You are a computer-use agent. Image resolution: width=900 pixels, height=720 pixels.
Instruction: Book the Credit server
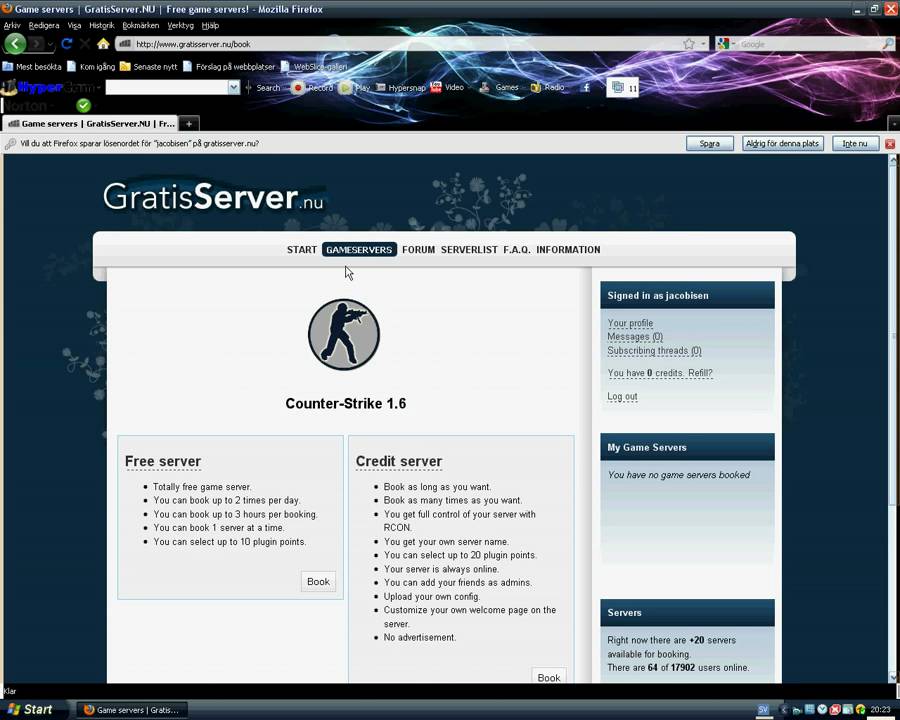coord(549,678)
